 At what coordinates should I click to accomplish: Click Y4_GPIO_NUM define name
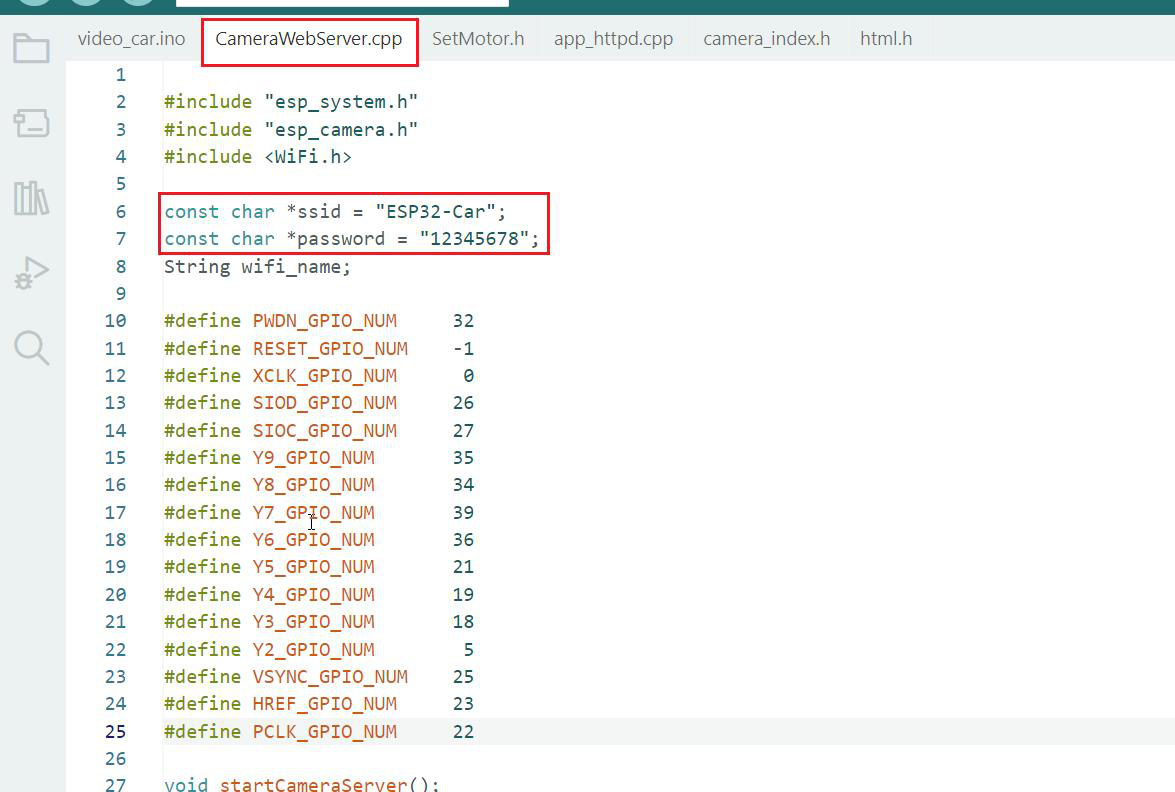point(313,595)
